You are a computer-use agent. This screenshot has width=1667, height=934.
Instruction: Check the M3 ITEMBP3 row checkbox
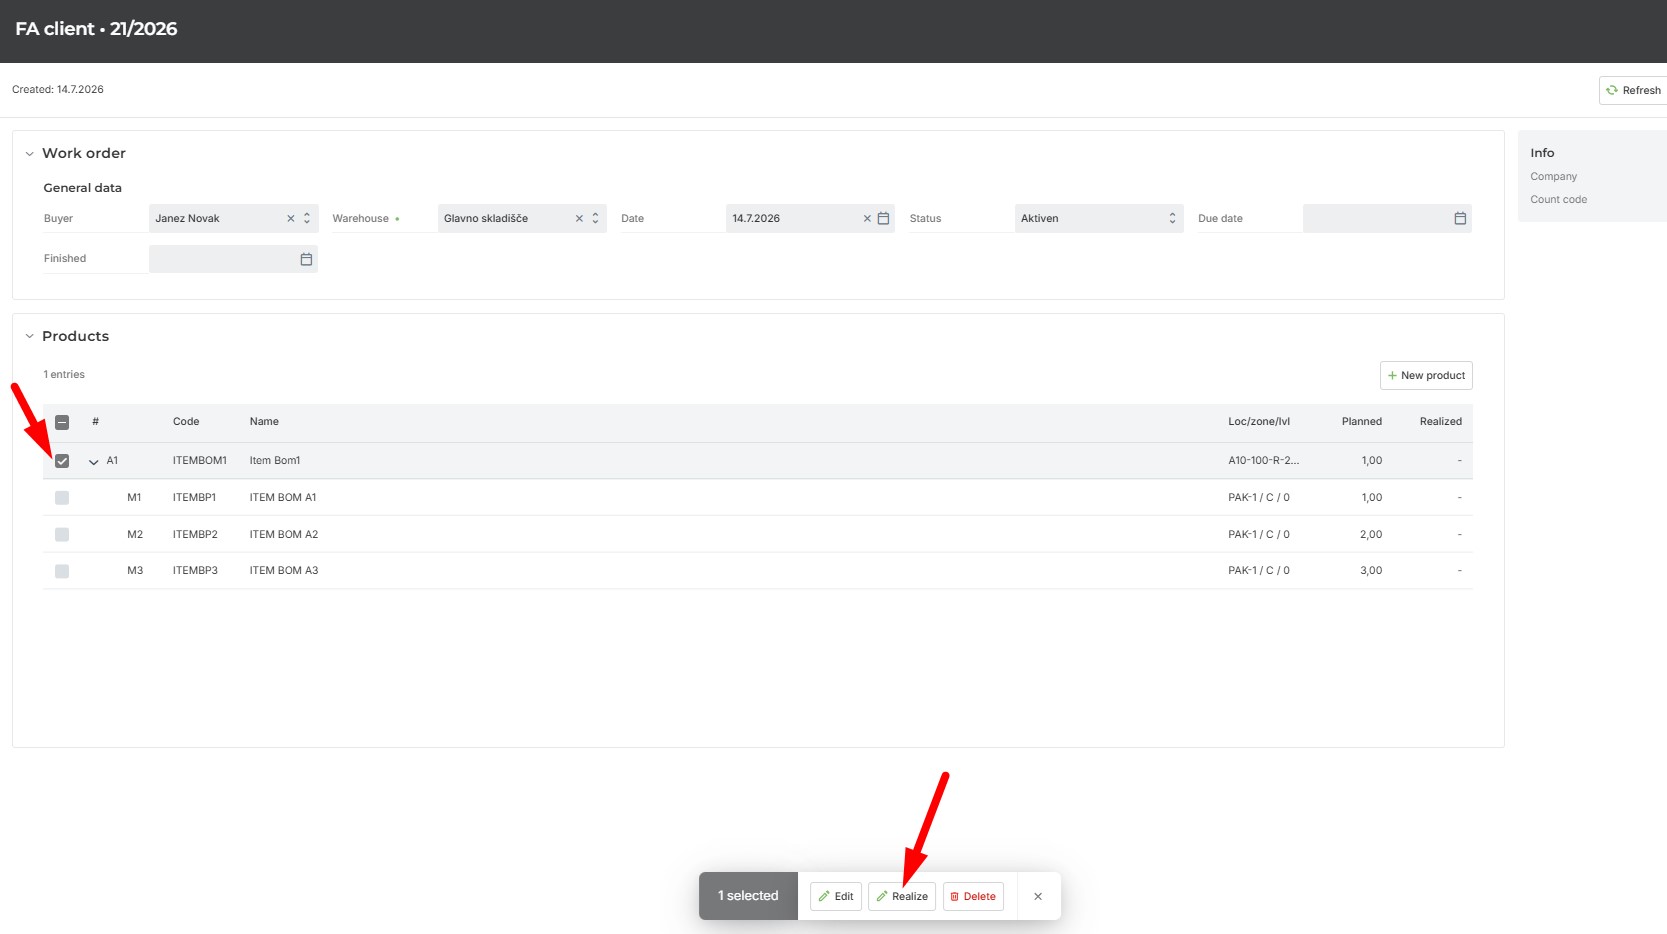[62, 571]
